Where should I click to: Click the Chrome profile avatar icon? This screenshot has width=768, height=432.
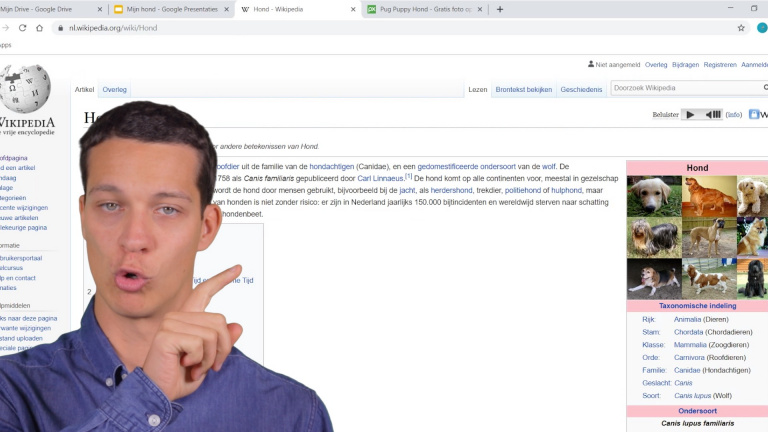click(x=762, y=28)
